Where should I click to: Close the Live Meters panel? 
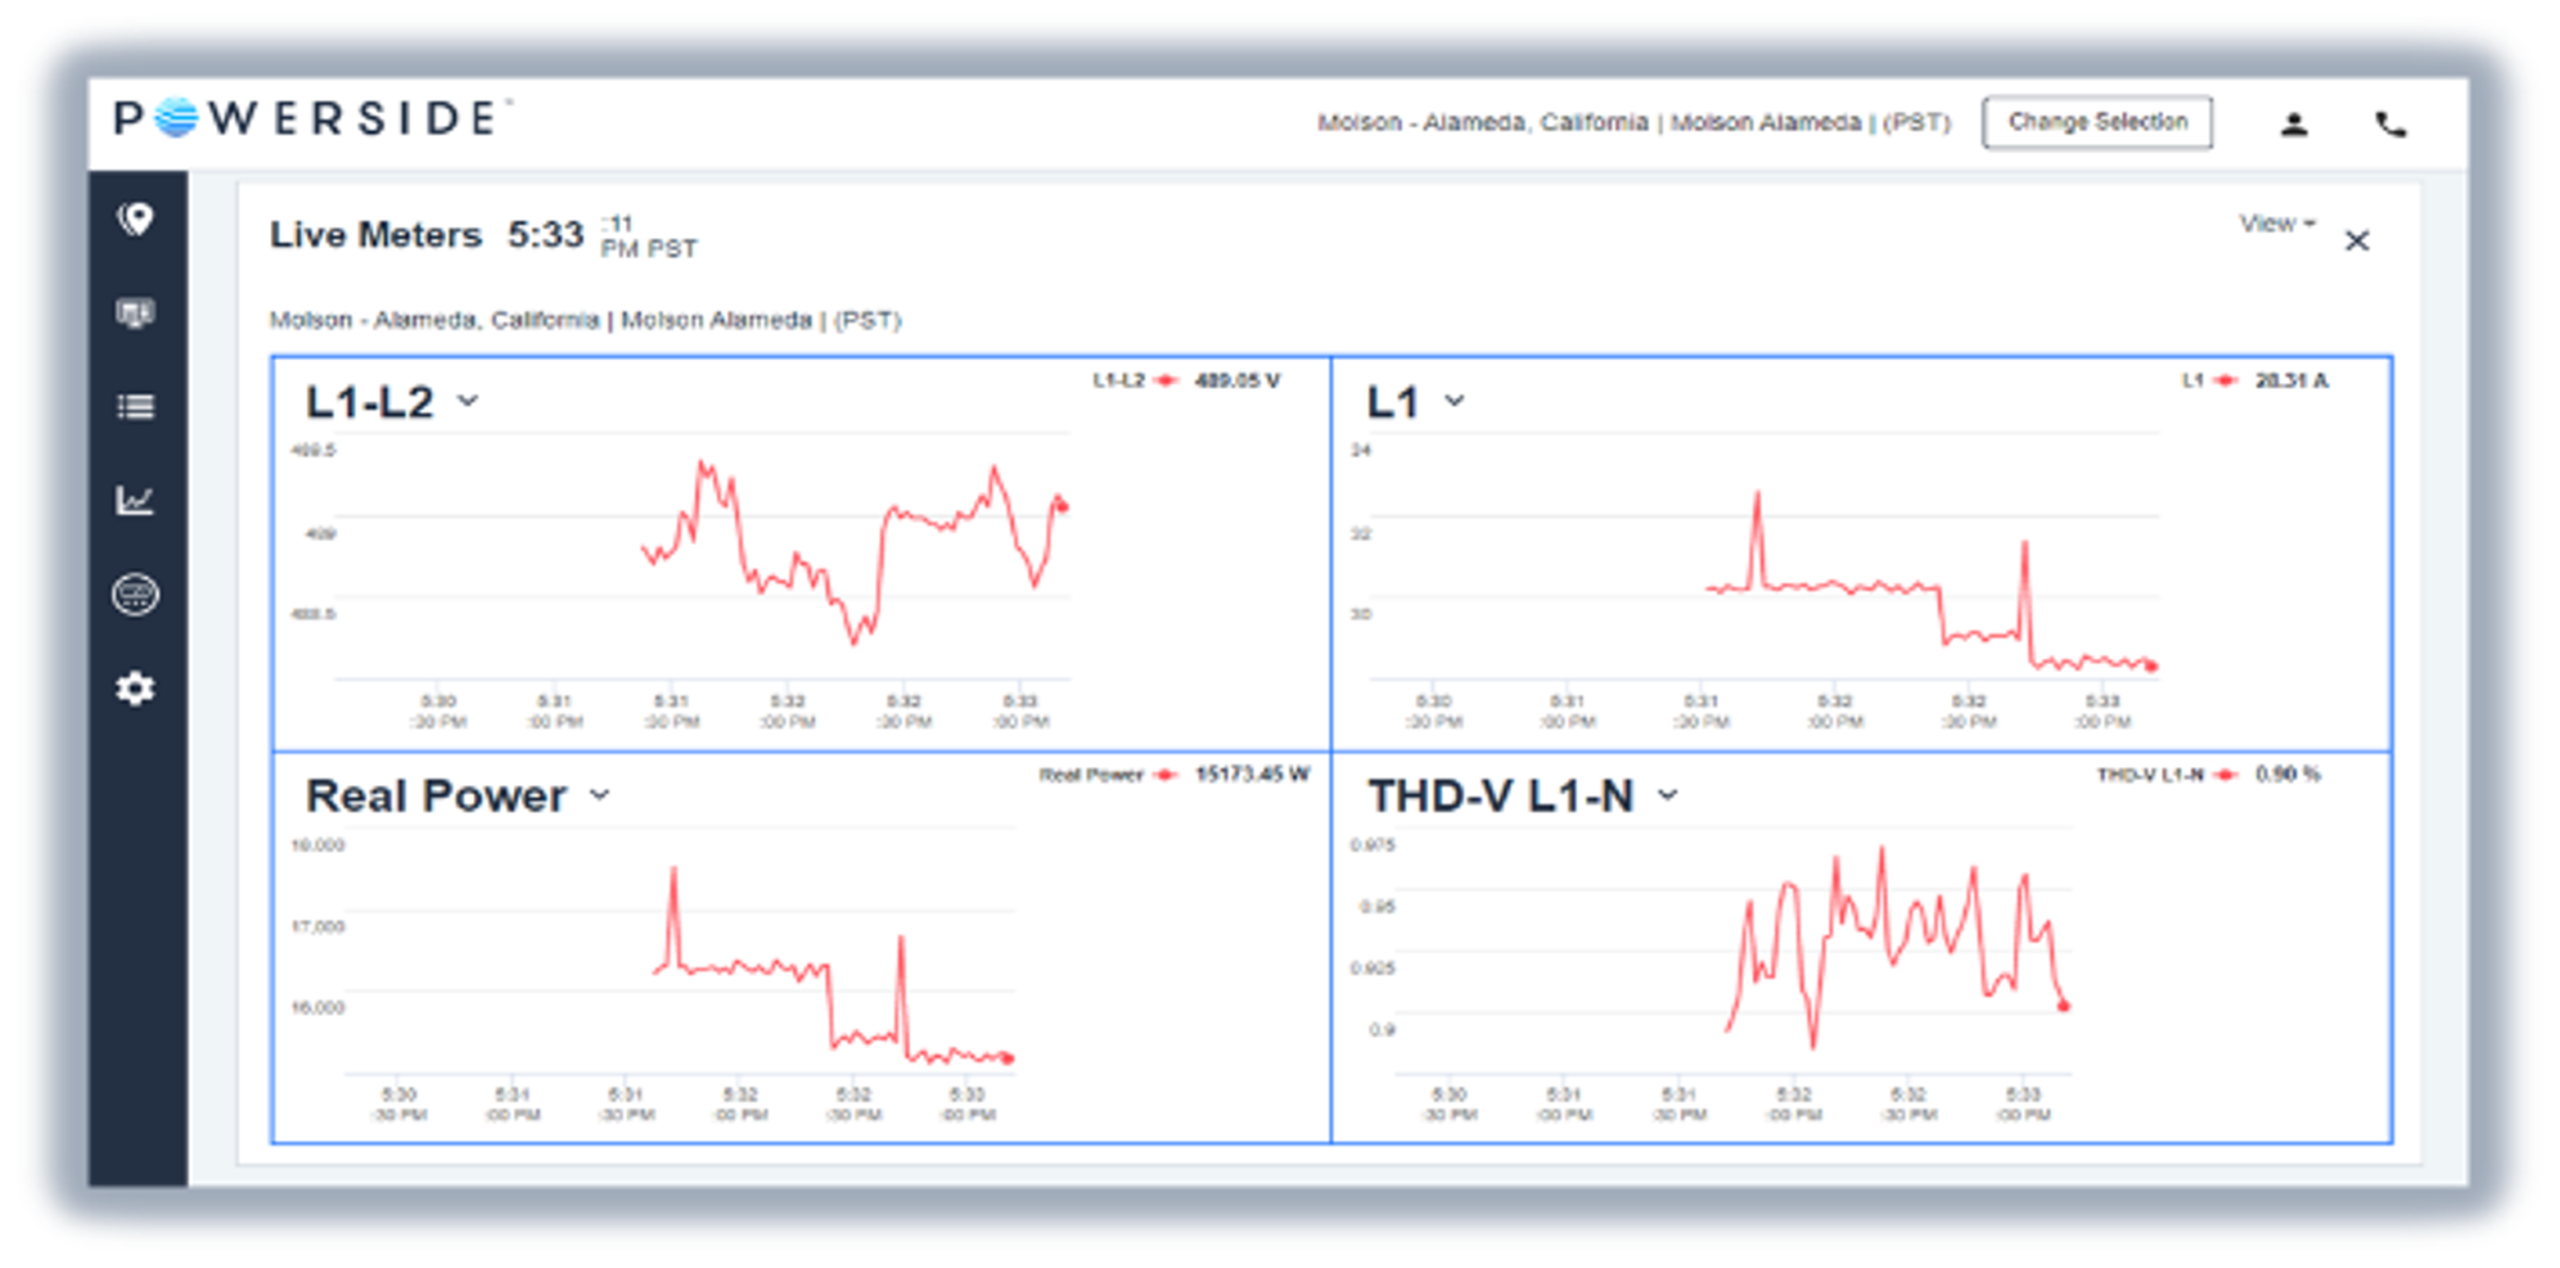2357,241
